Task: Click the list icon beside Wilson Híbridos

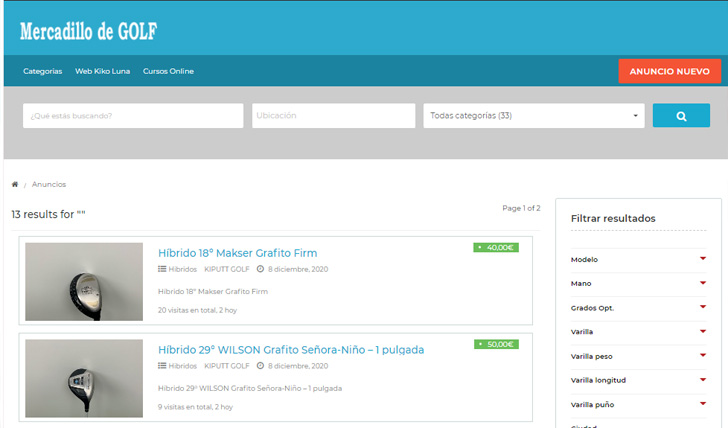Action: pyautogui.click(x=162, y=365)
